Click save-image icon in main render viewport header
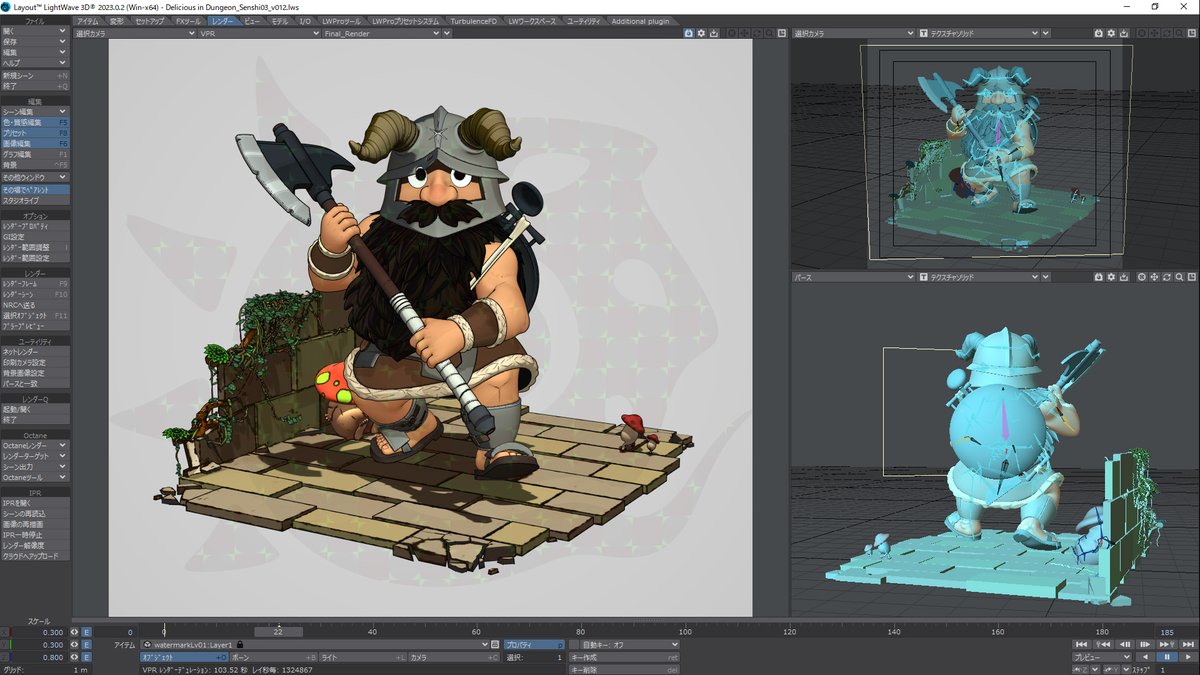 [713, 33]
